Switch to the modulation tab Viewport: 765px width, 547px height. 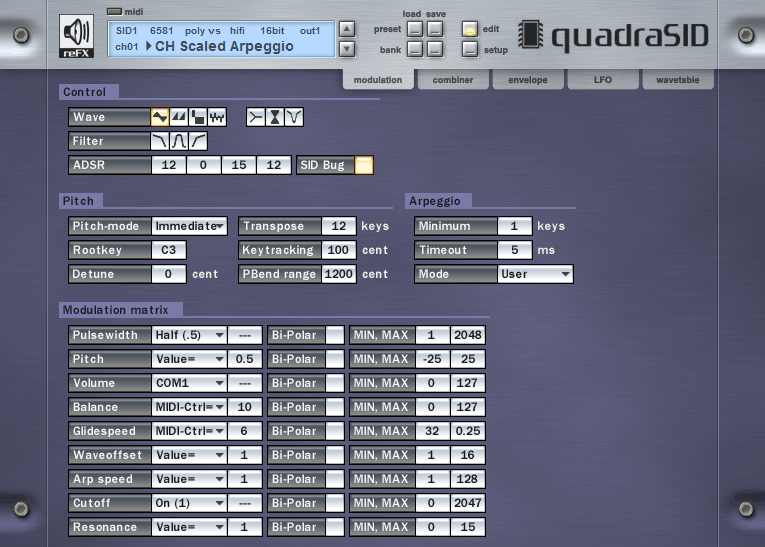point(378,80)
